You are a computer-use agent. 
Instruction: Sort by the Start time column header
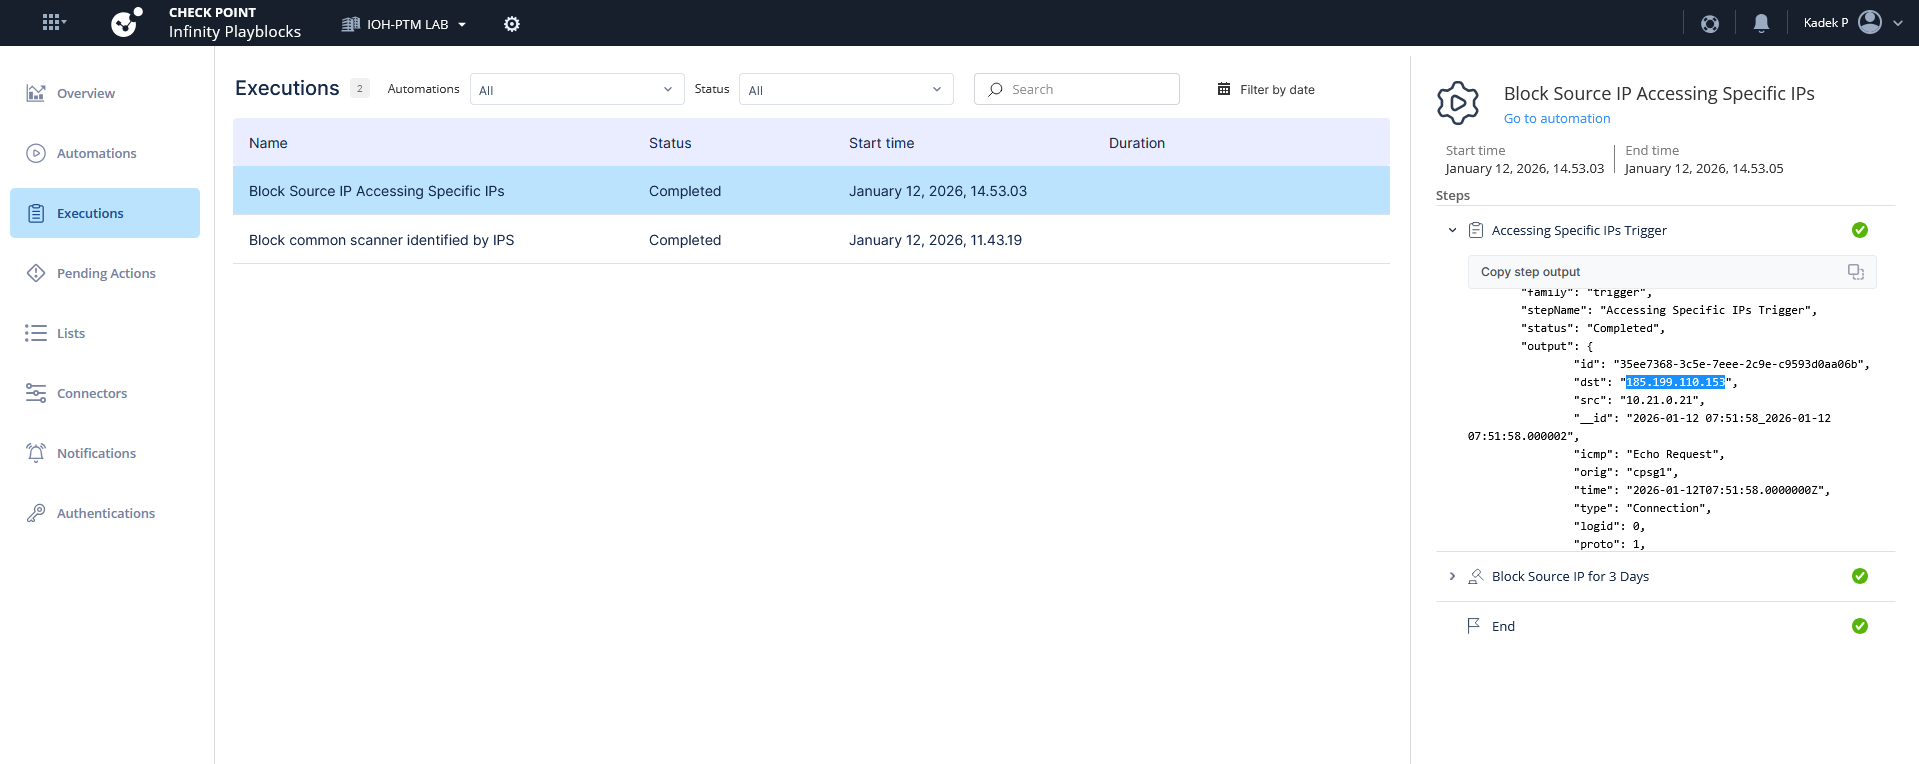coord(881,143)
